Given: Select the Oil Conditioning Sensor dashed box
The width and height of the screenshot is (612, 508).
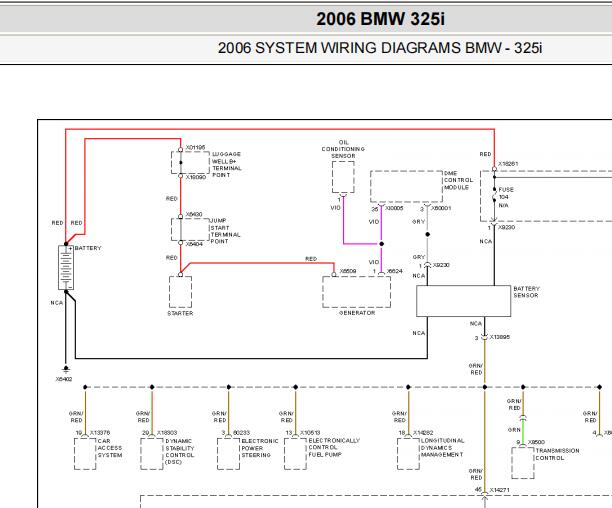Looking at the screenshot, I should click(343, 177).
